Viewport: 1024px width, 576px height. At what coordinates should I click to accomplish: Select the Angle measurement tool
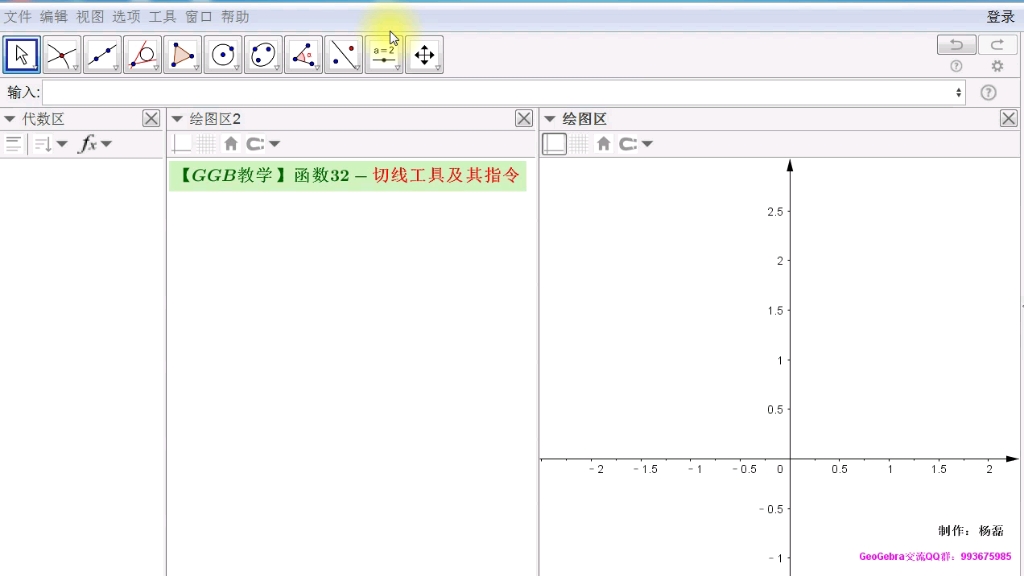coord(302,54)
